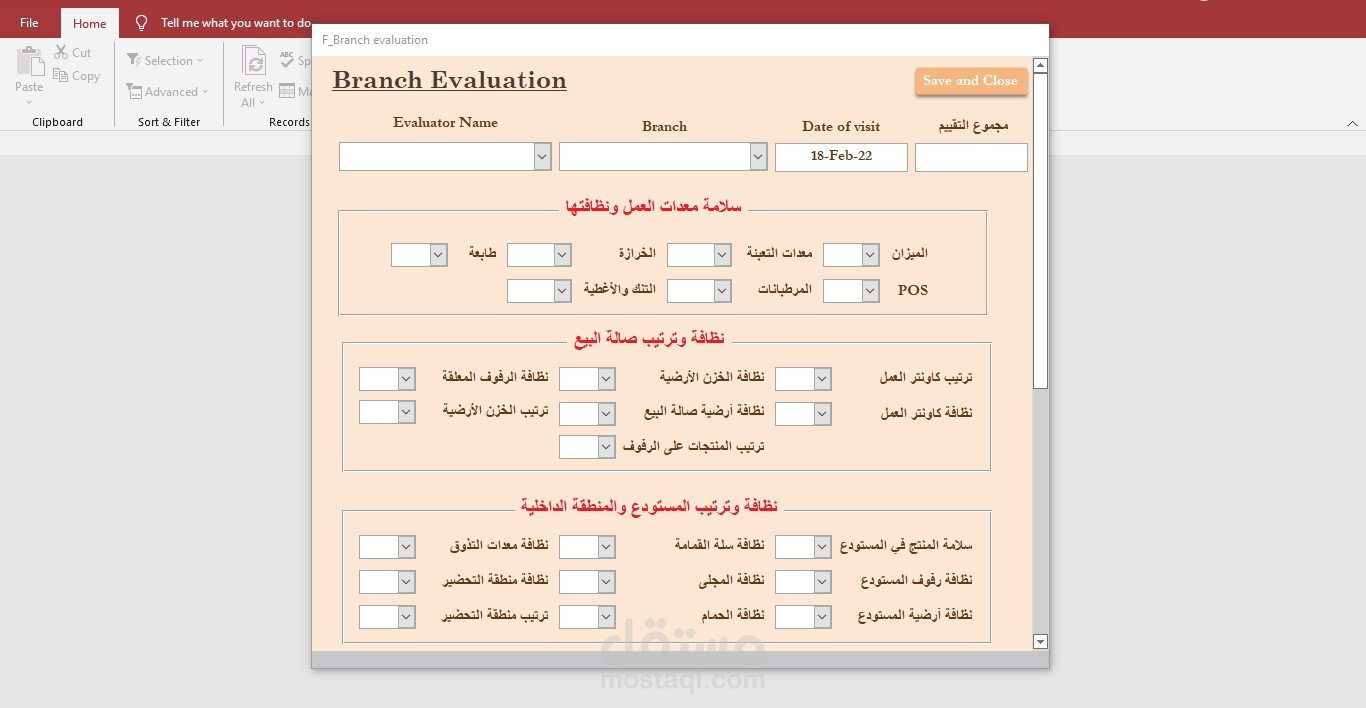Click the Branch Evaluation heading
The image size is (1366, 708).
coord(449,80)
